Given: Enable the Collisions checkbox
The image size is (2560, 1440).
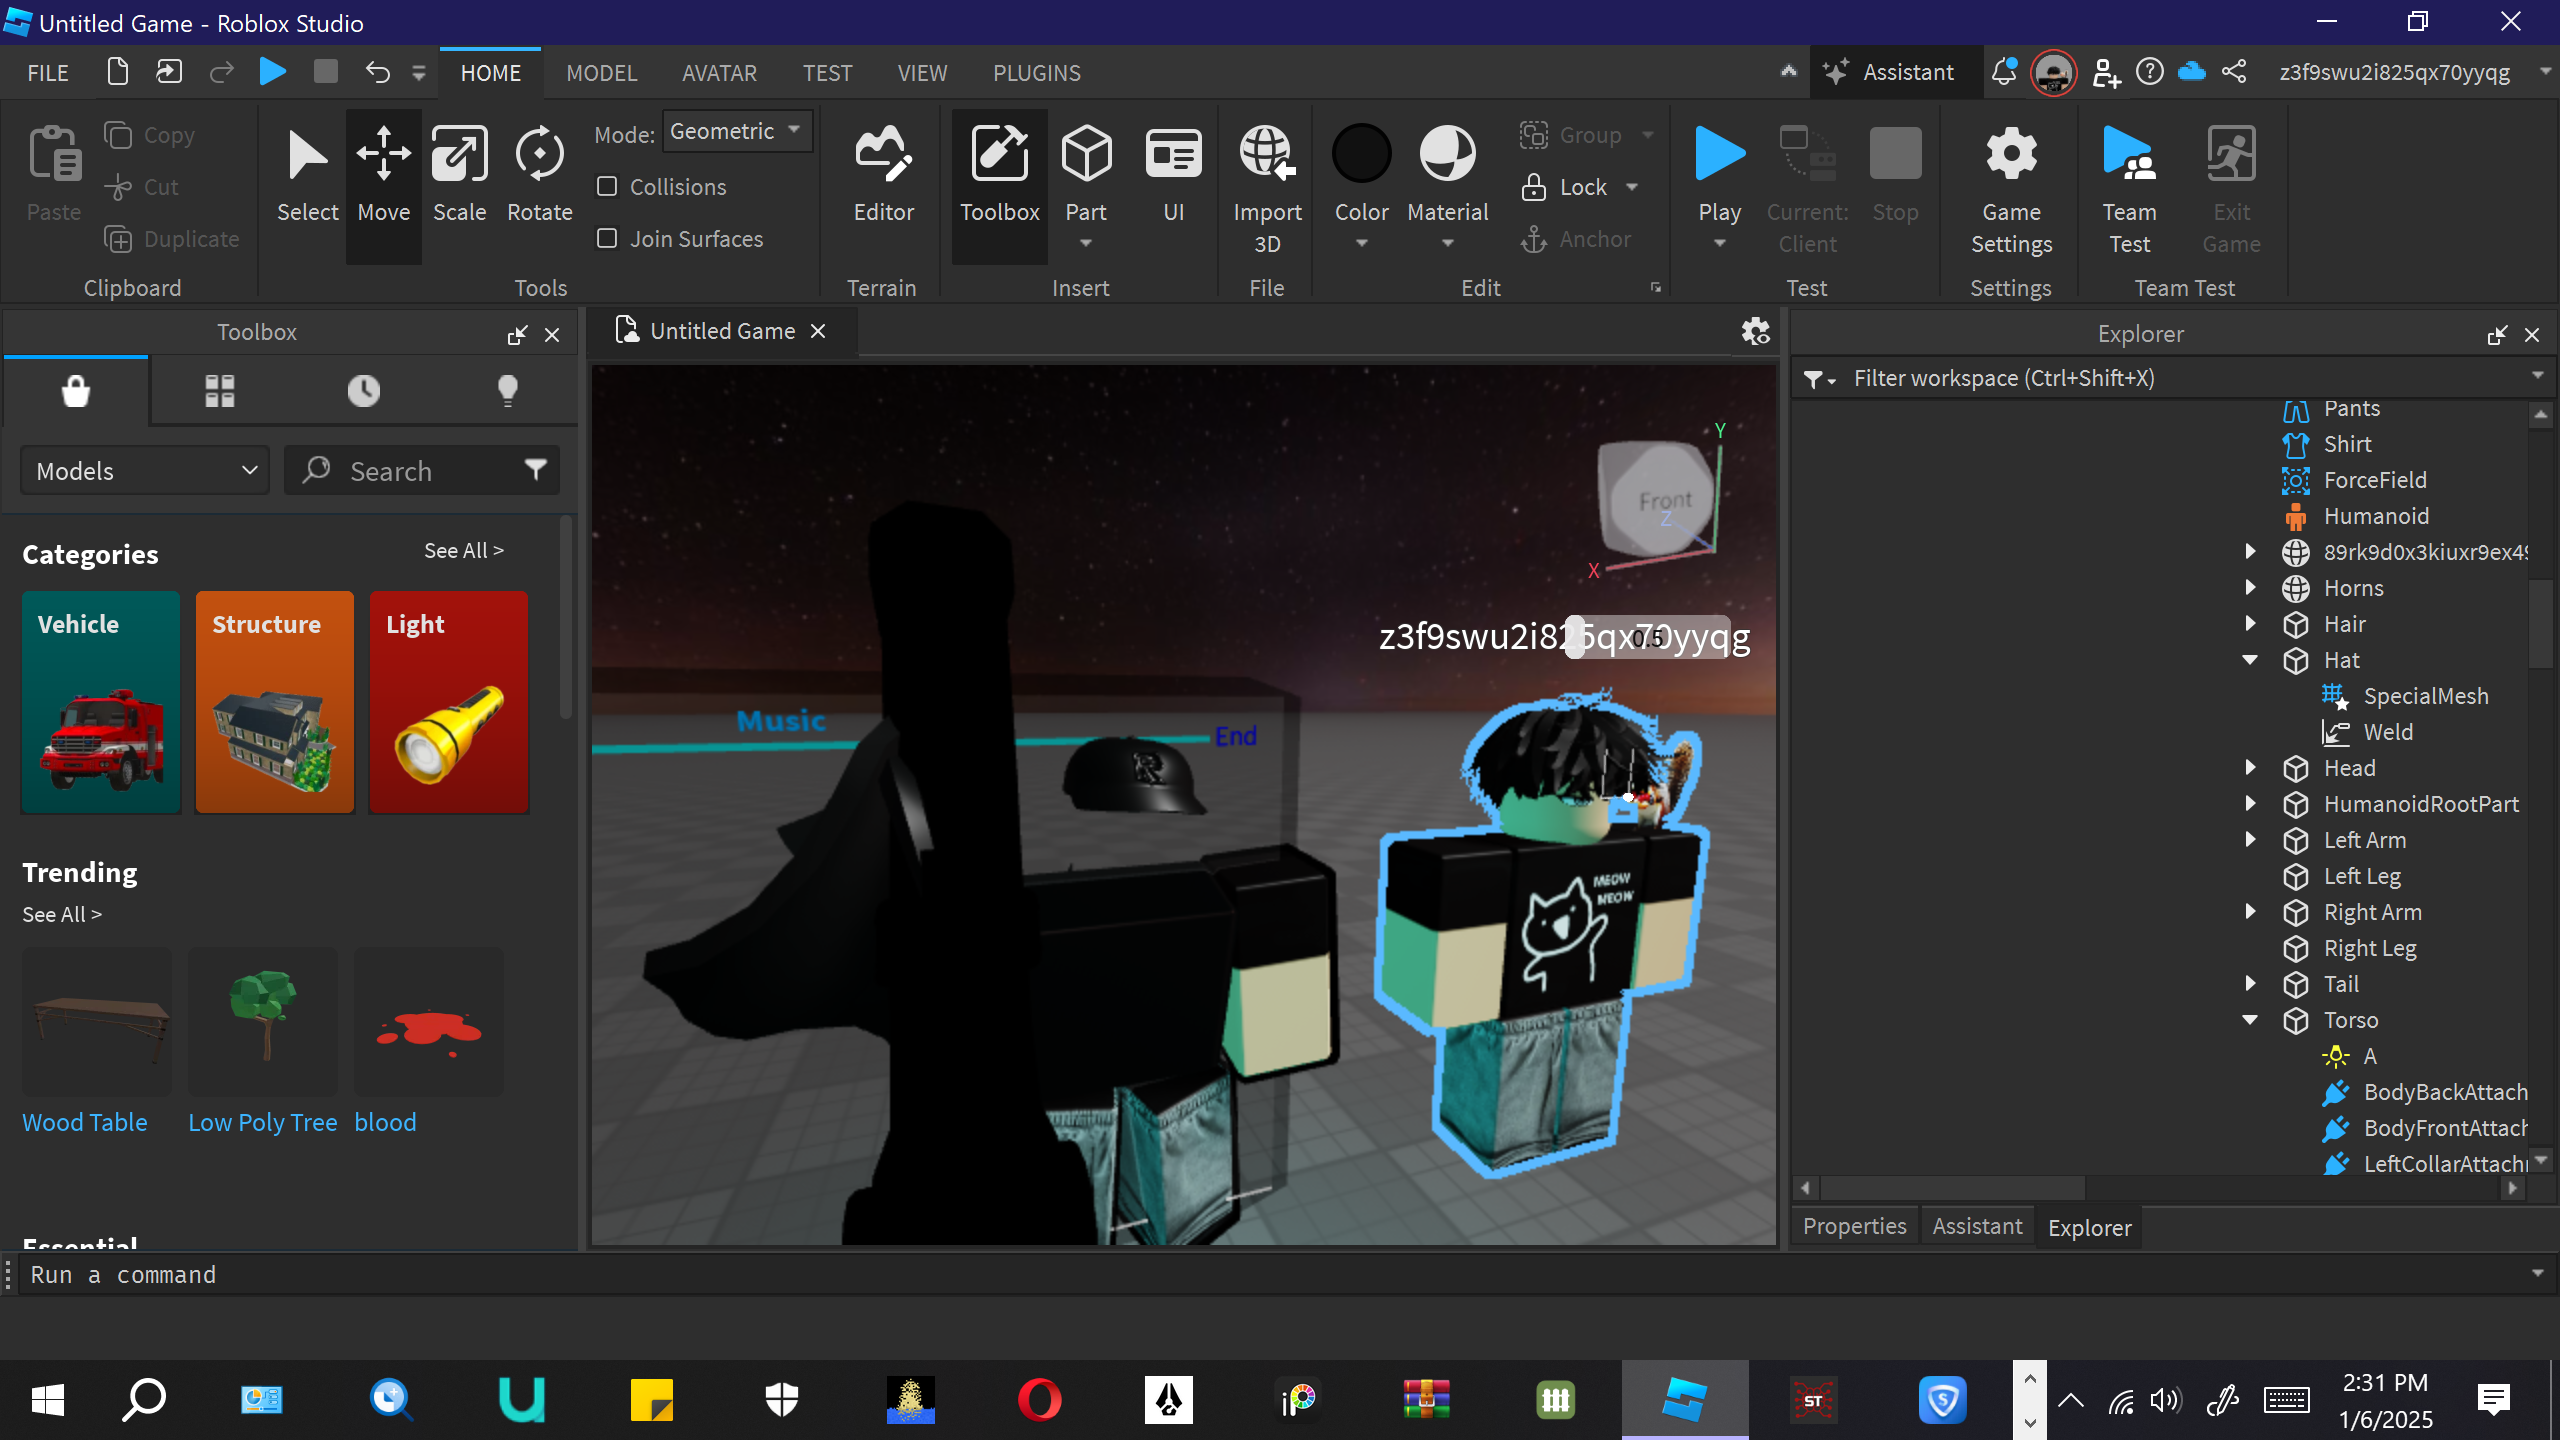Looking at the screenshot, I should click(607, 187).
